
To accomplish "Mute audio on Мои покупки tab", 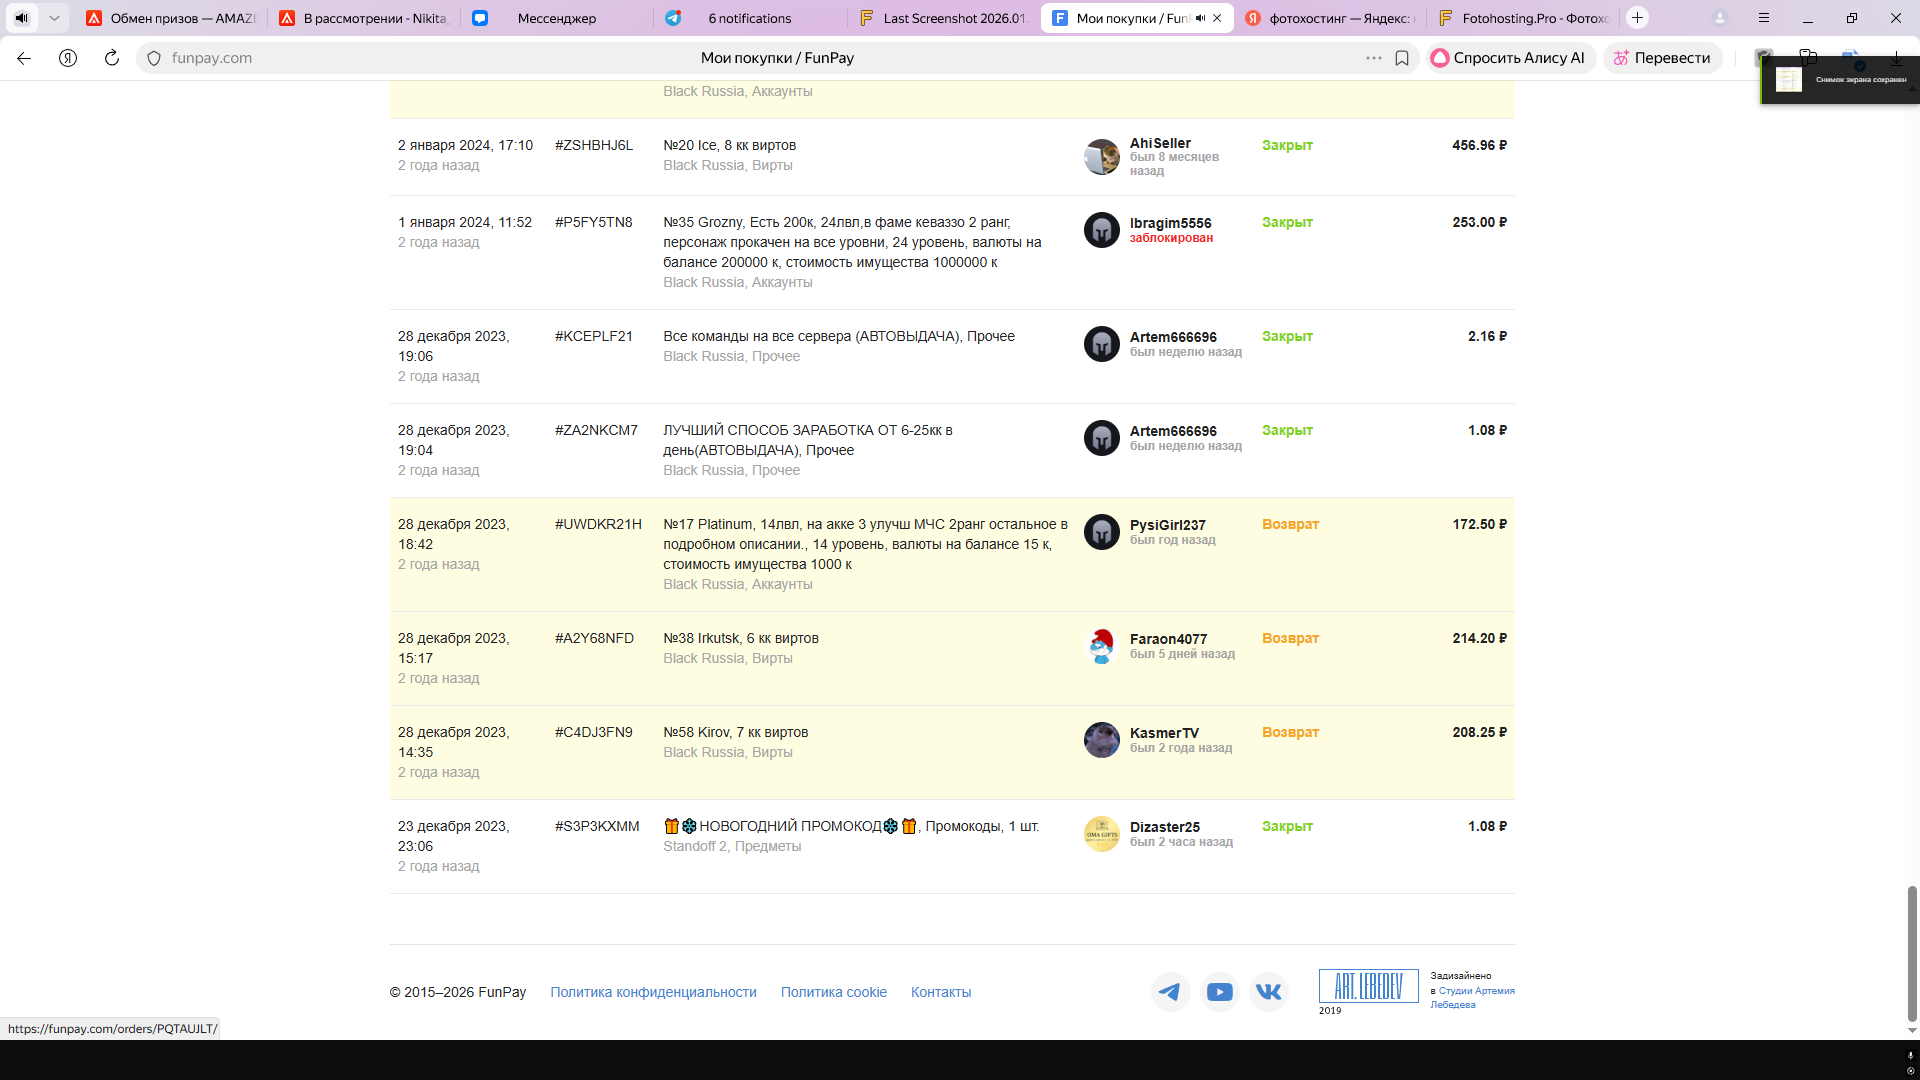I will [1200, 18].
